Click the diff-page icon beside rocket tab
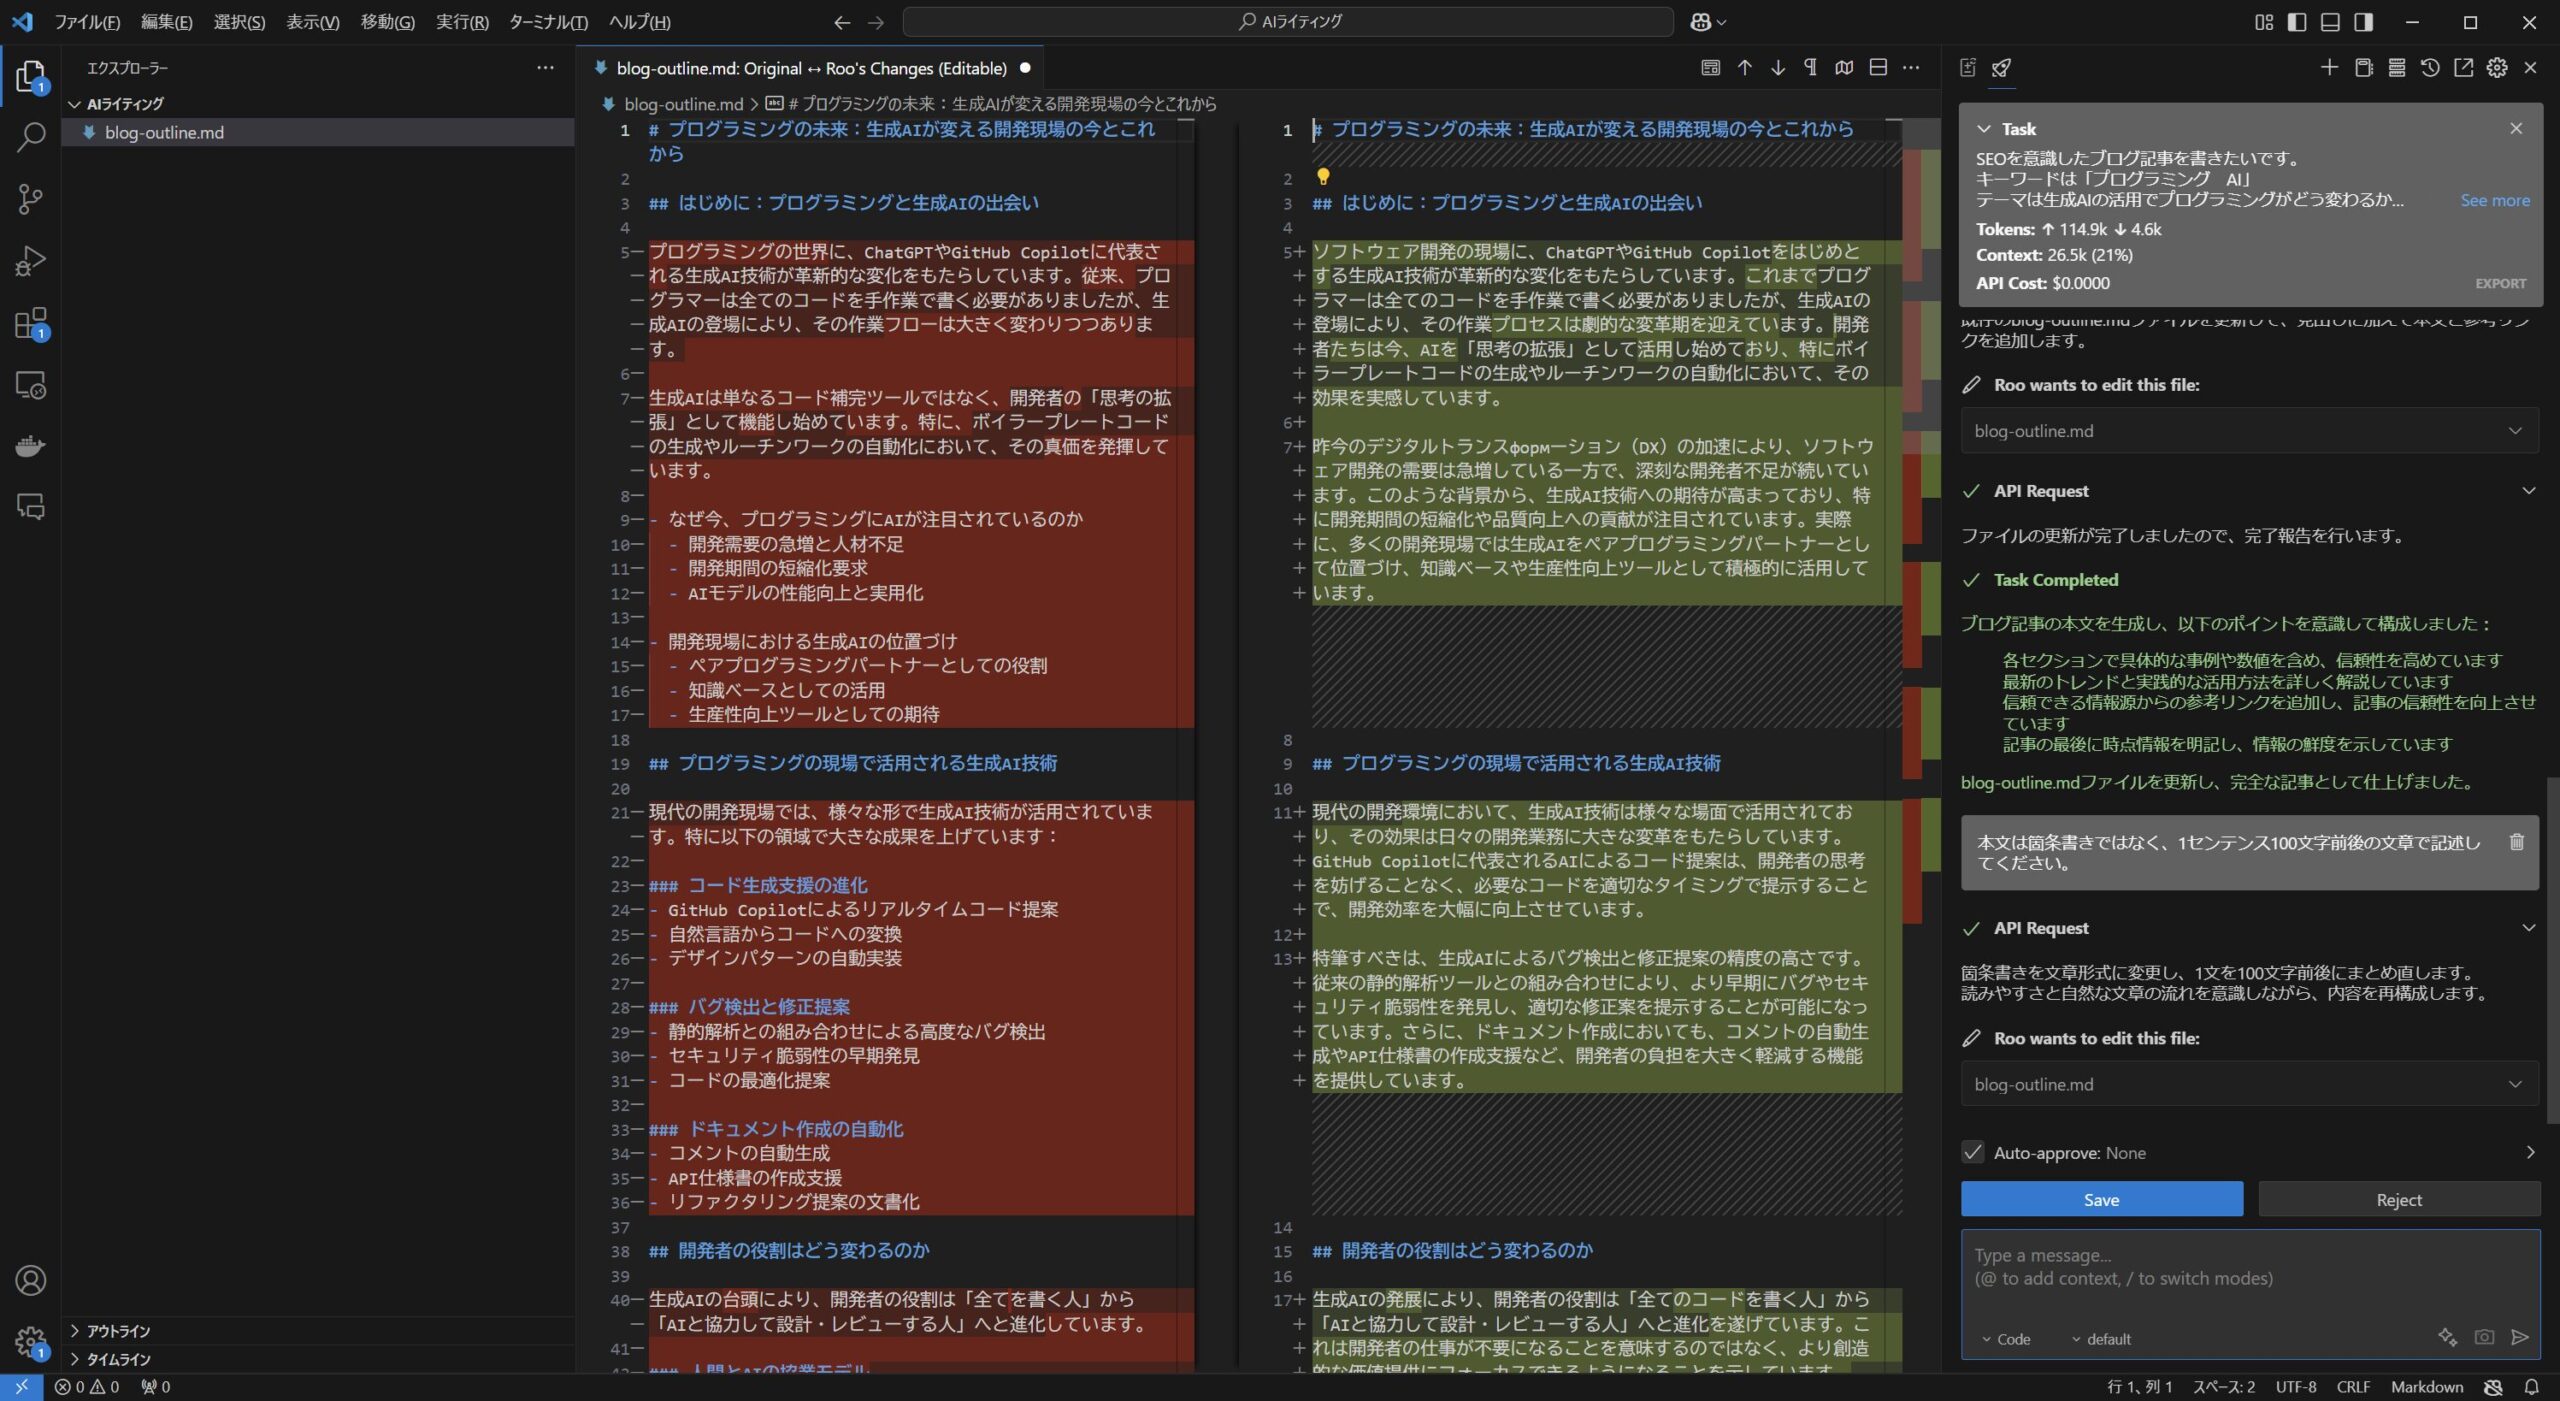The height and width of the screenshot is (1401, 2560). point(1968,67)
